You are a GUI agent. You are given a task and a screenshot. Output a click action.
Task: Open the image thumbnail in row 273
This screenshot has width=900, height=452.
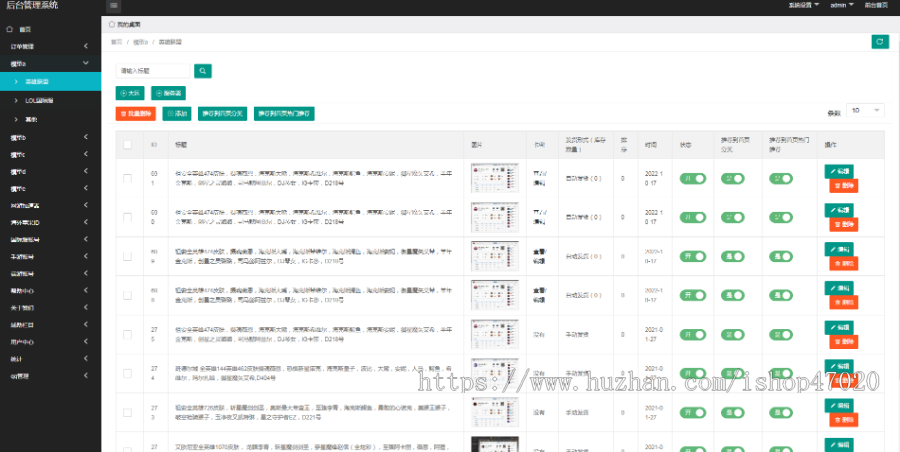[495, 412]
